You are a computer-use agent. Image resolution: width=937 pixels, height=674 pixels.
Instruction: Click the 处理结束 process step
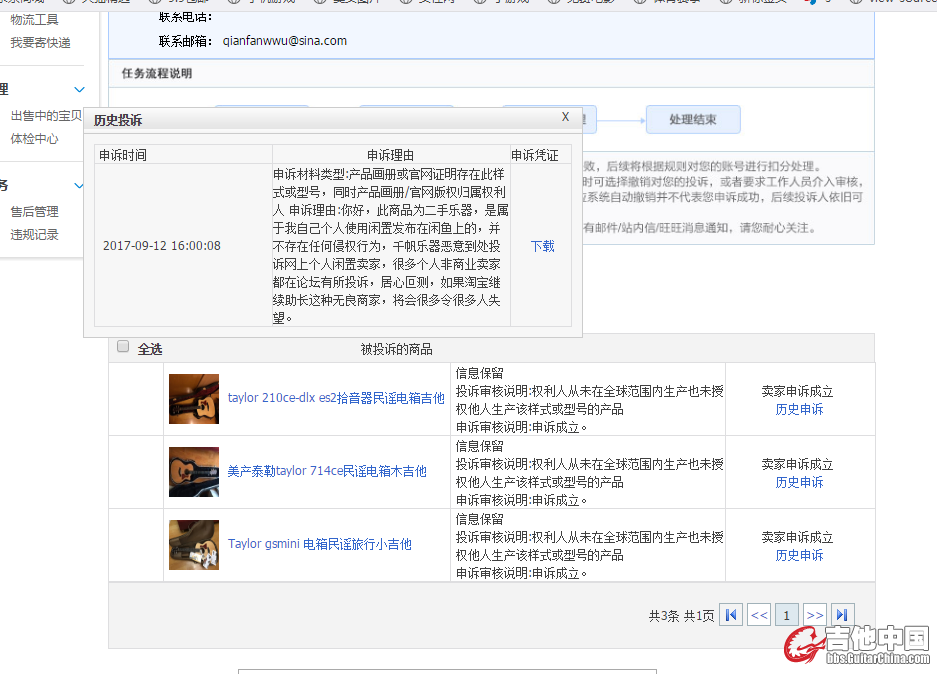pos(693,120)
